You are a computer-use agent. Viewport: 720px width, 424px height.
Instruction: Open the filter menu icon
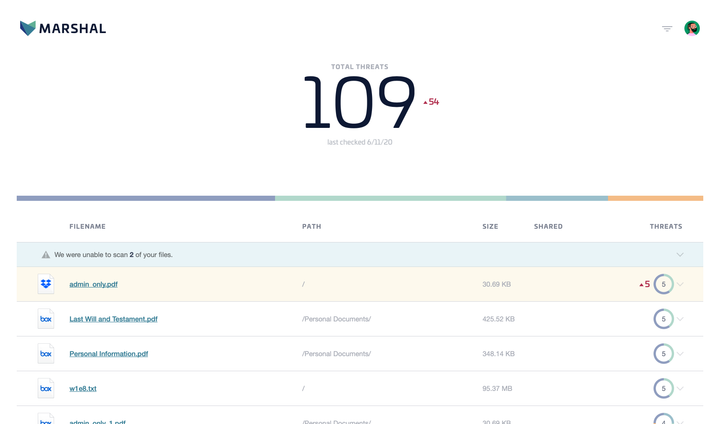click(667, 29)
